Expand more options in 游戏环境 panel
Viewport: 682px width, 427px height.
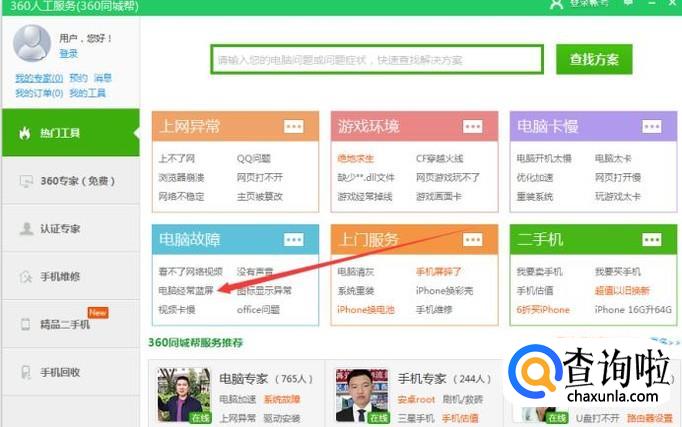472,126
